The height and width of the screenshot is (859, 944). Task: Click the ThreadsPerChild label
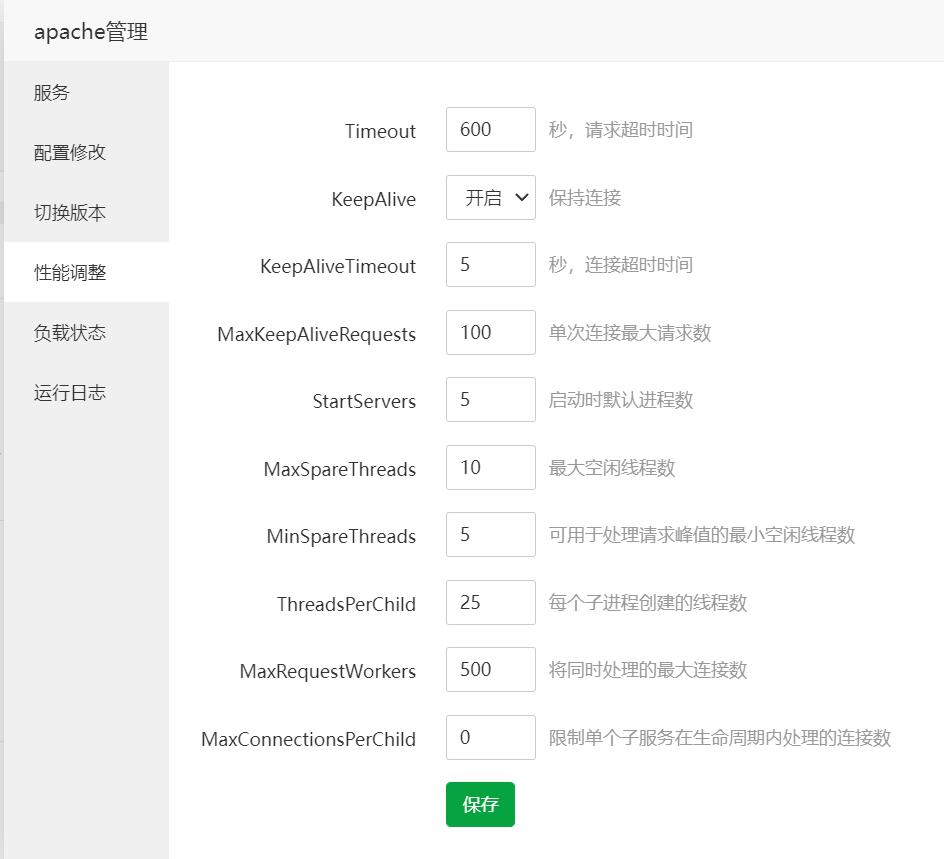(x=346, y=603)
